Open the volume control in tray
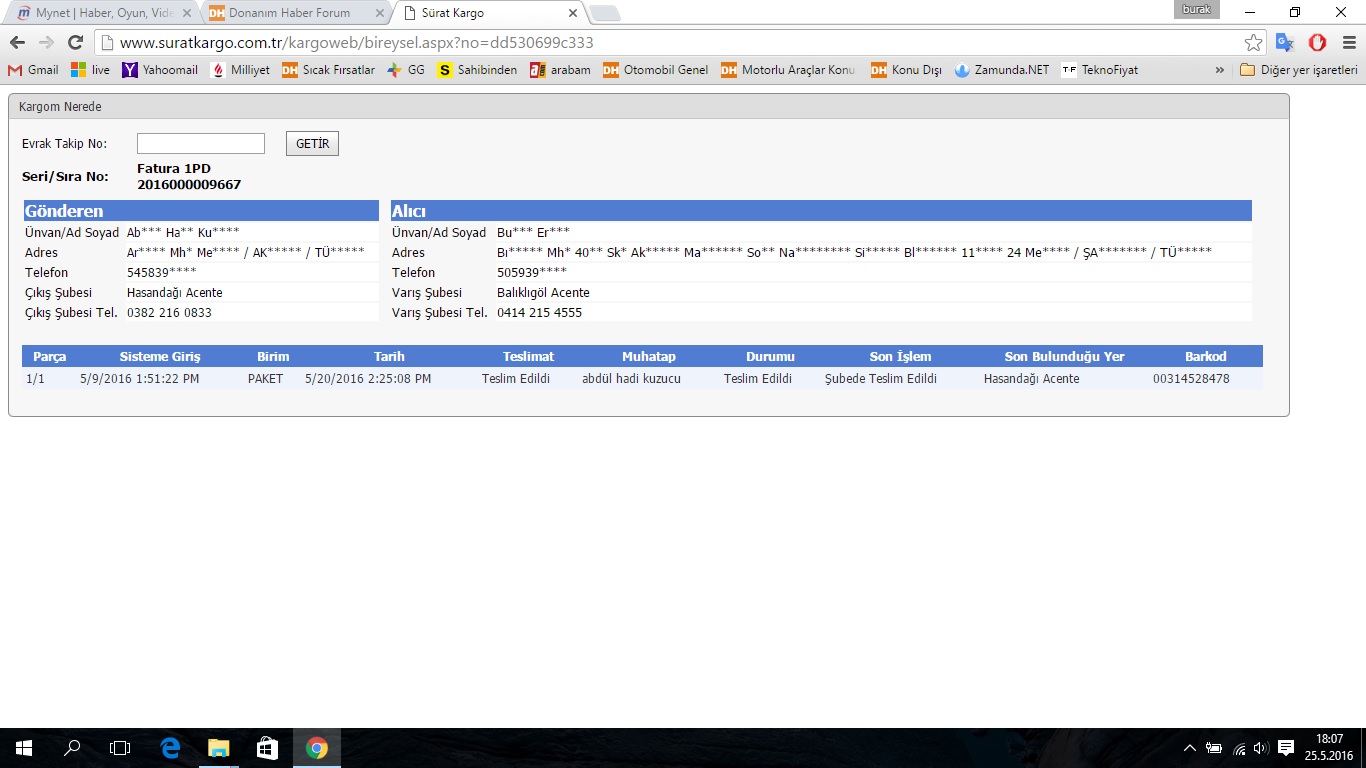 [1260, 748]
